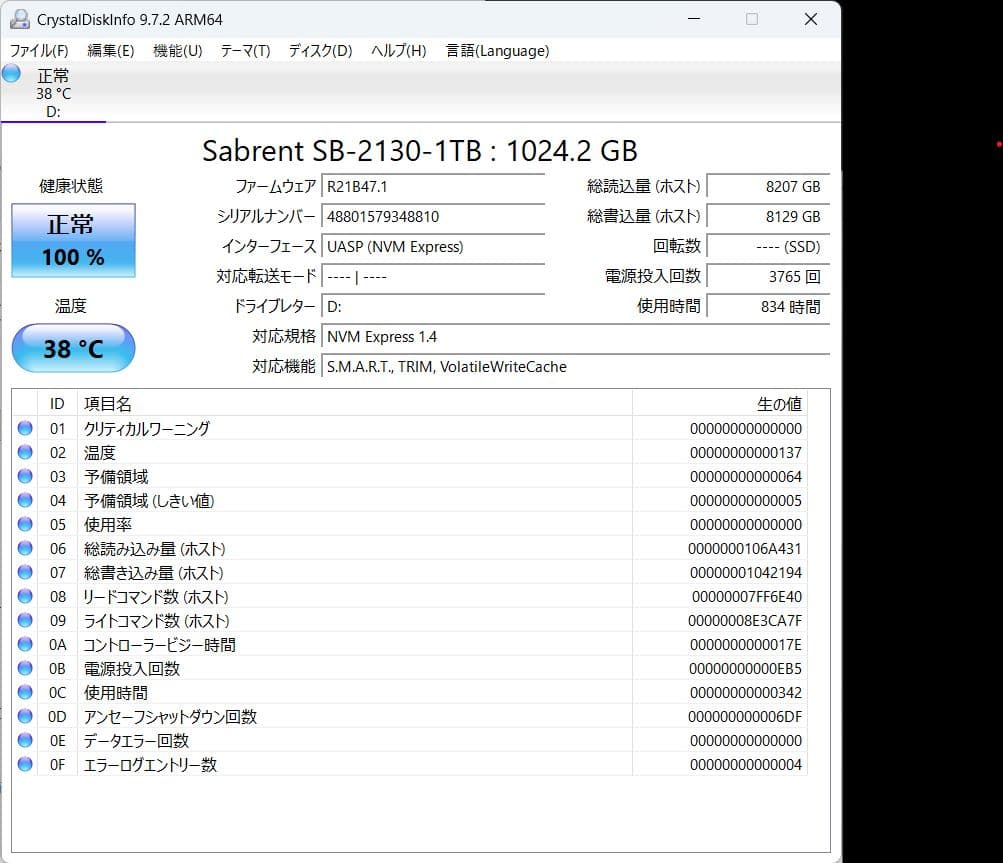Click the blue 38 °C temperature gauge
This screenshot has height=863, width=1003.
click(x=72, y=348)
